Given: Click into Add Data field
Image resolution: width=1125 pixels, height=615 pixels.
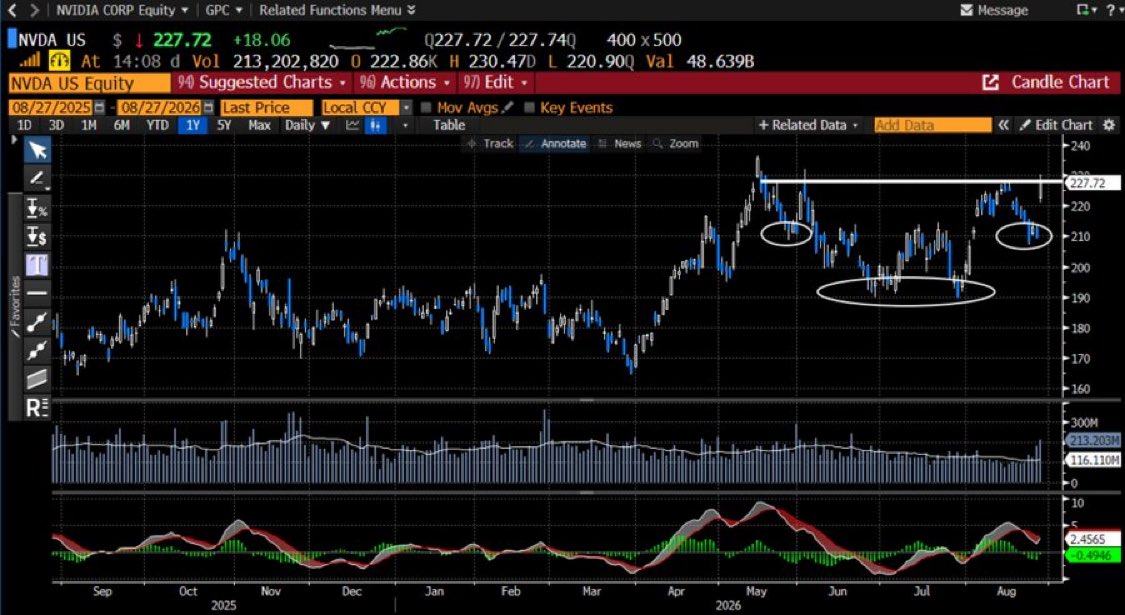Looking at the screenshot, I should 933,125.
